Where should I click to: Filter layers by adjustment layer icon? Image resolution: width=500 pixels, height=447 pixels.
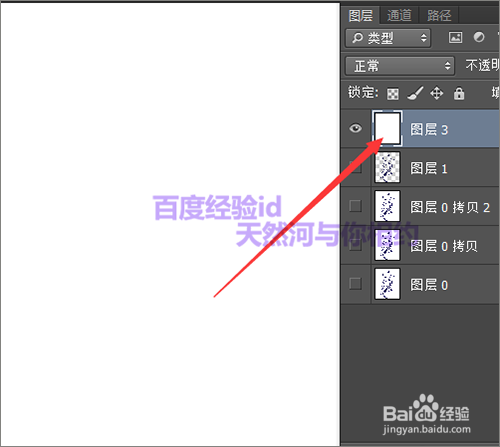[x=479, y=37]
